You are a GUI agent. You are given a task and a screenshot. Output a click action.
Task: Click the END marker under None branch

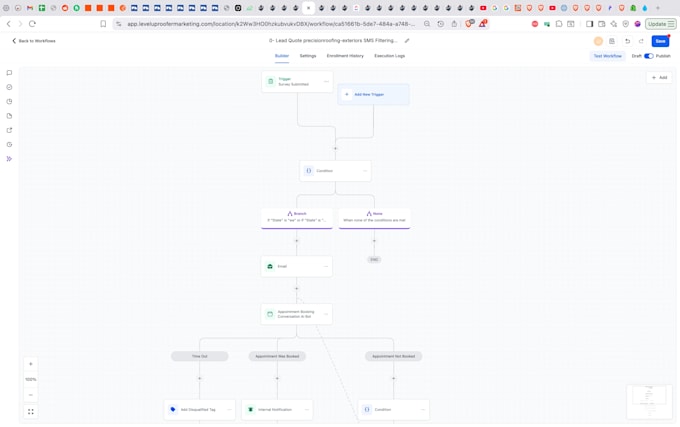pyautogui.click(x=374, y=260)
